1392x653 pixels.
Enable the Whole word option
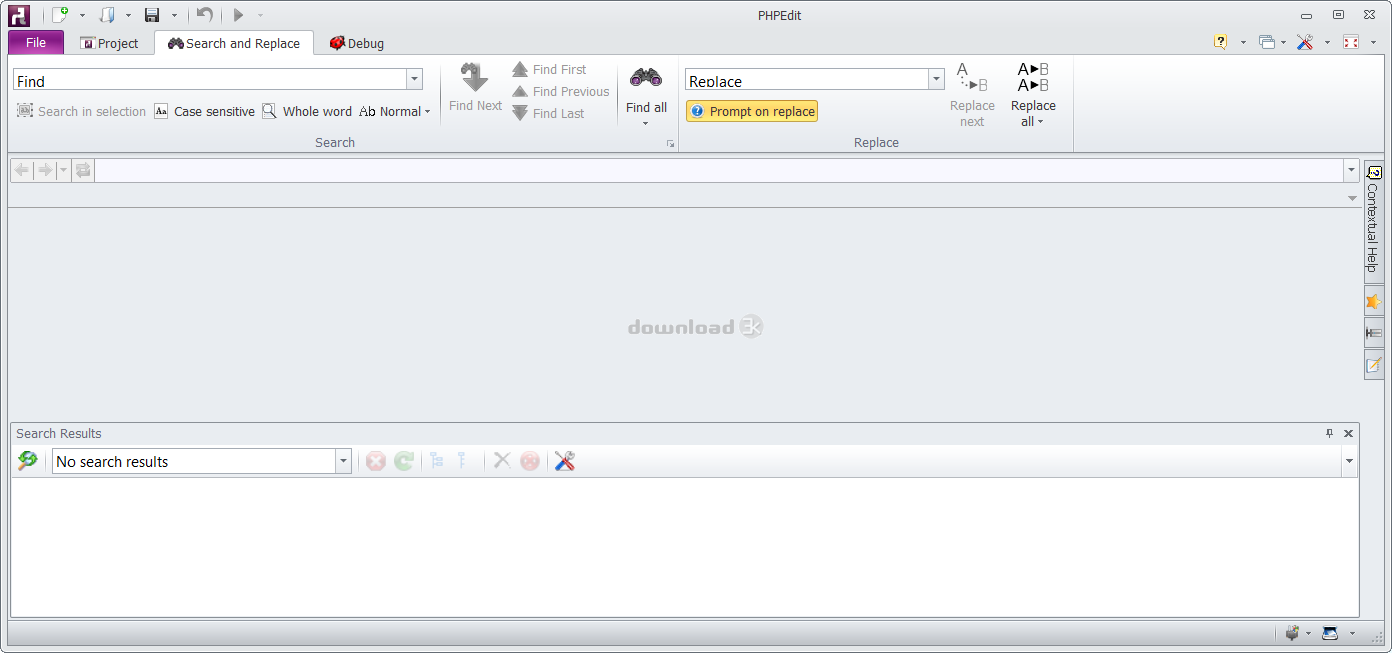point(307,111)
